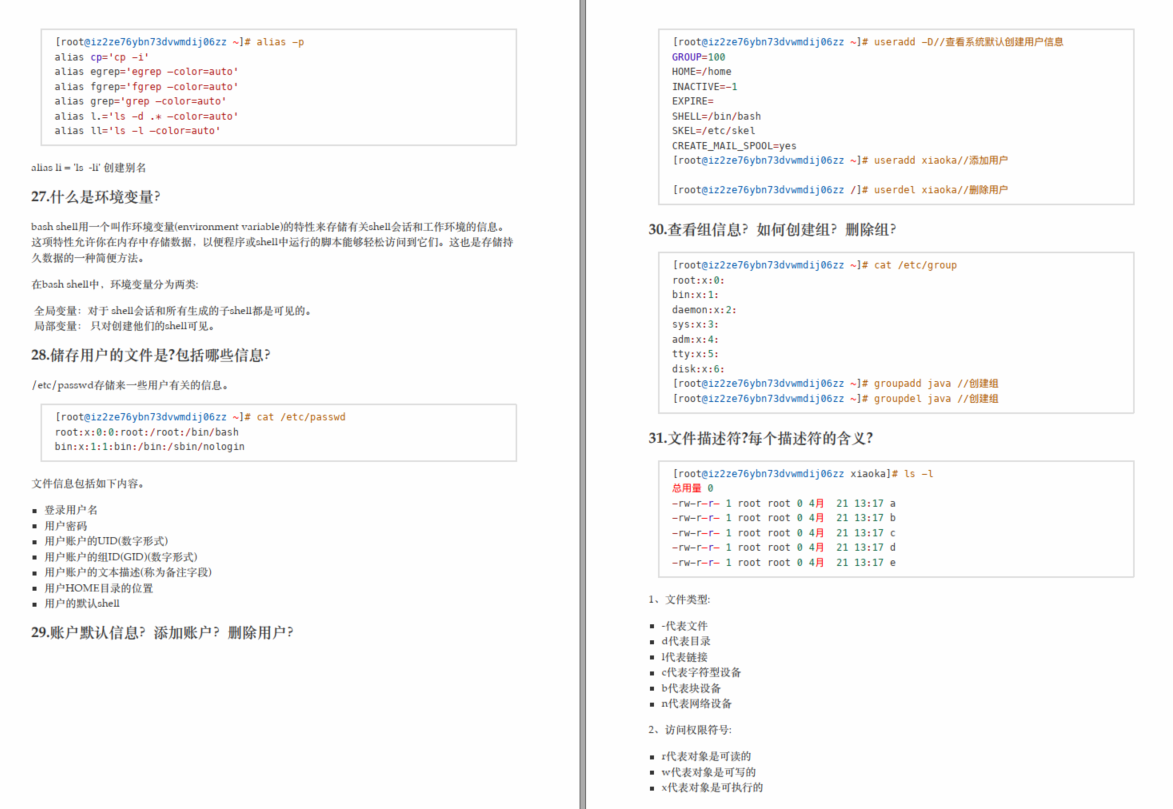Screen dimensions: 1173x809
Task: Click the 'cat /etc/group' command
Action: (x=814, y=265)
